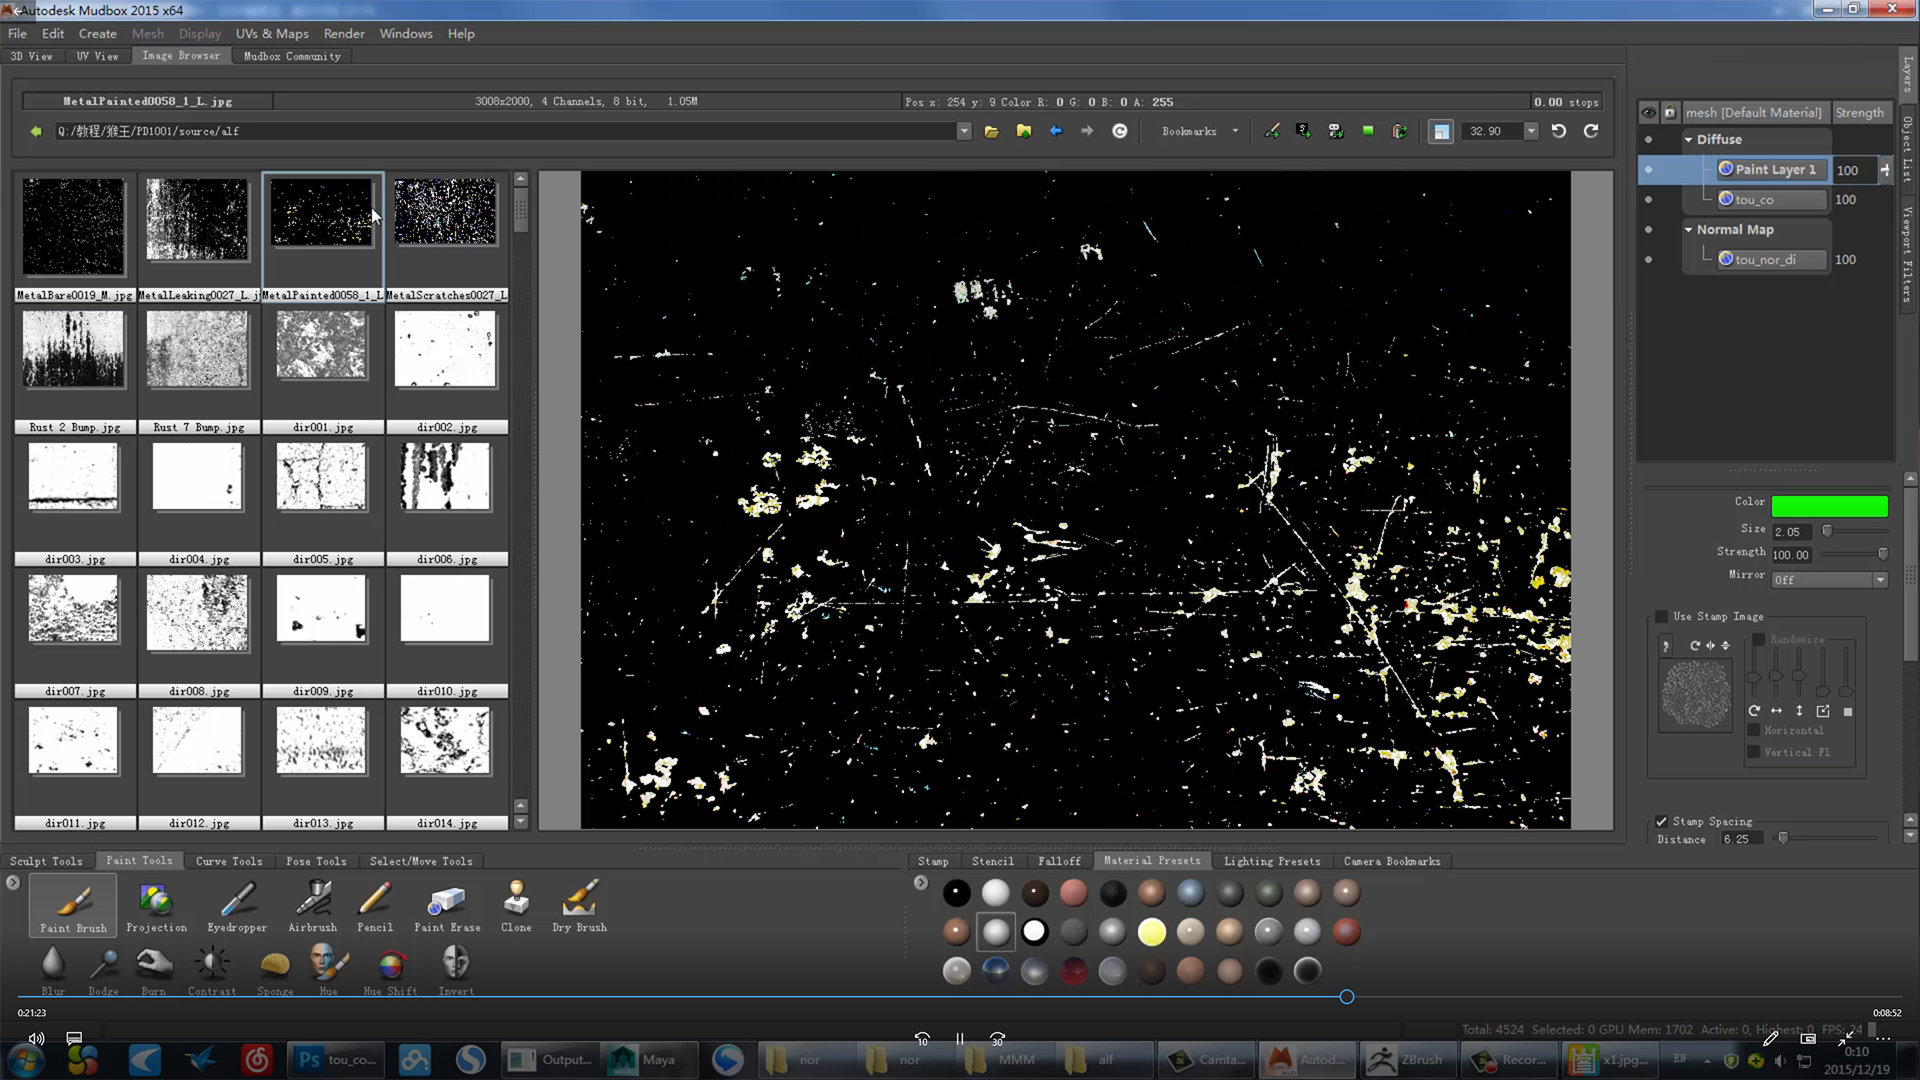Select the Eyedropper tool
The height and width of the screenshot is (1080, 1920).
237,907
